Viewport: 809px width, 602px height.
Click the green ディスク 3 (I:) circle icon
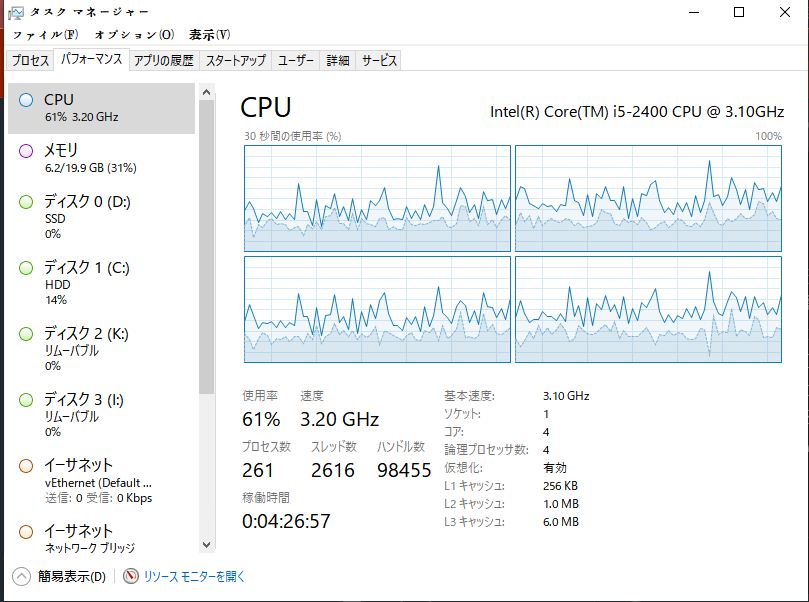coord(26,400)
